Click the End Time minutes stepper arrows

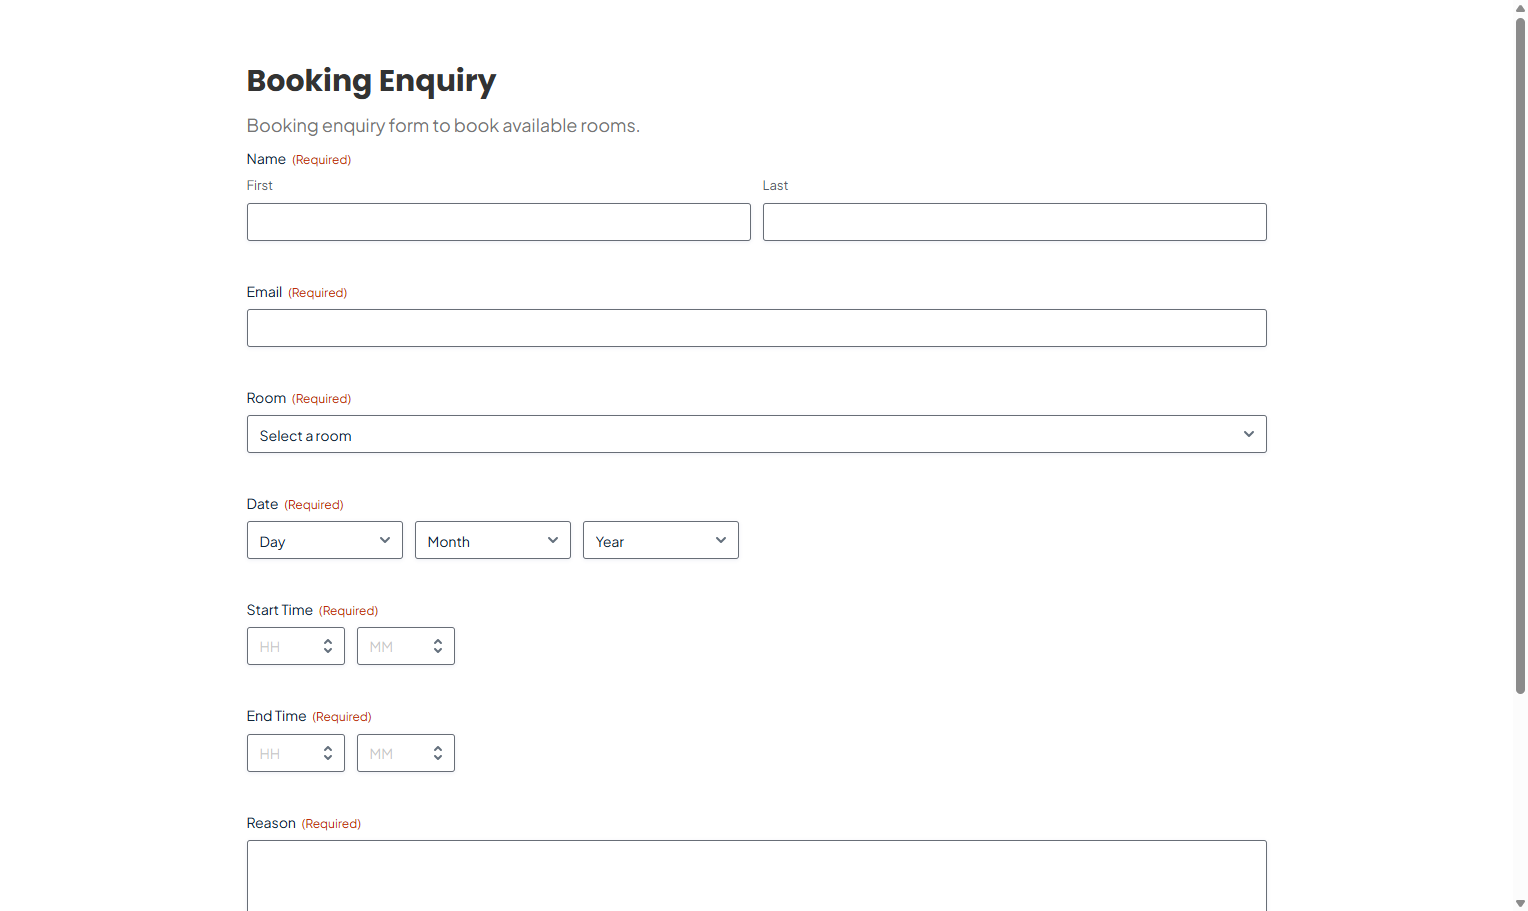click(x=438, y=753)
